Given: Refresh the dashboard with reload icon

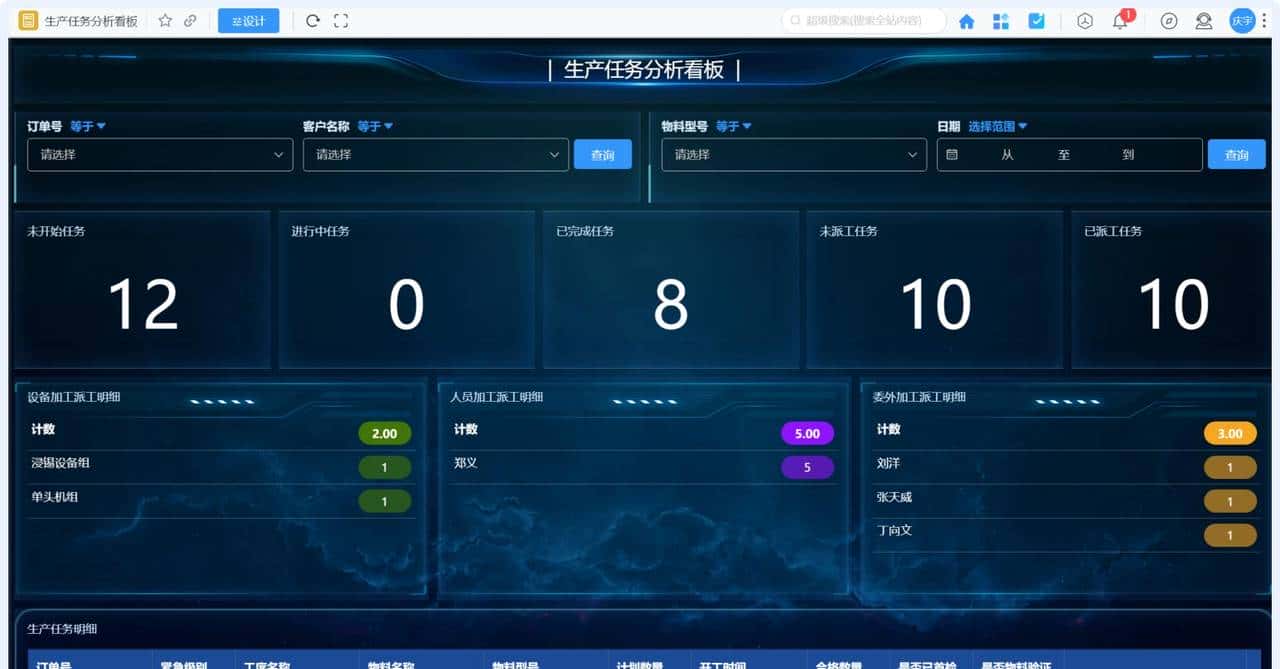Looking at the screenshot, I should pos(313,20).
